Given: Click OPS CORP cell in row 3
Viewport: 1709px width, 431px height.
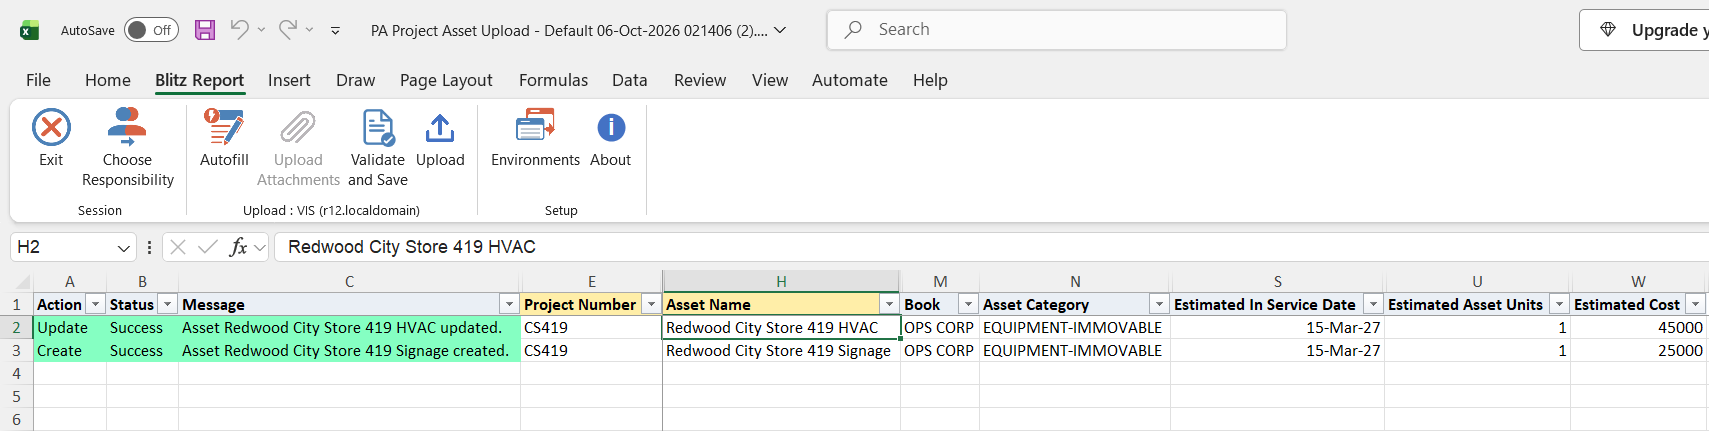Looking at the screenshot, I should [x=940, y=351].
